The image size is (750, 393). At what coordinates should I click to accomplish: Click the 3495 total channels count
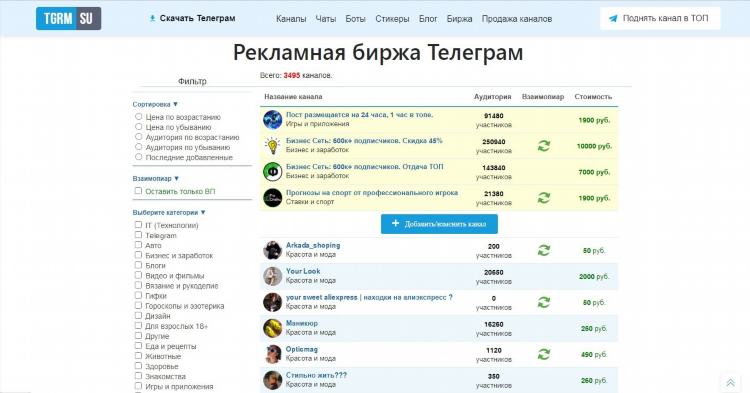pyautogui.click(x=292, y=75)
